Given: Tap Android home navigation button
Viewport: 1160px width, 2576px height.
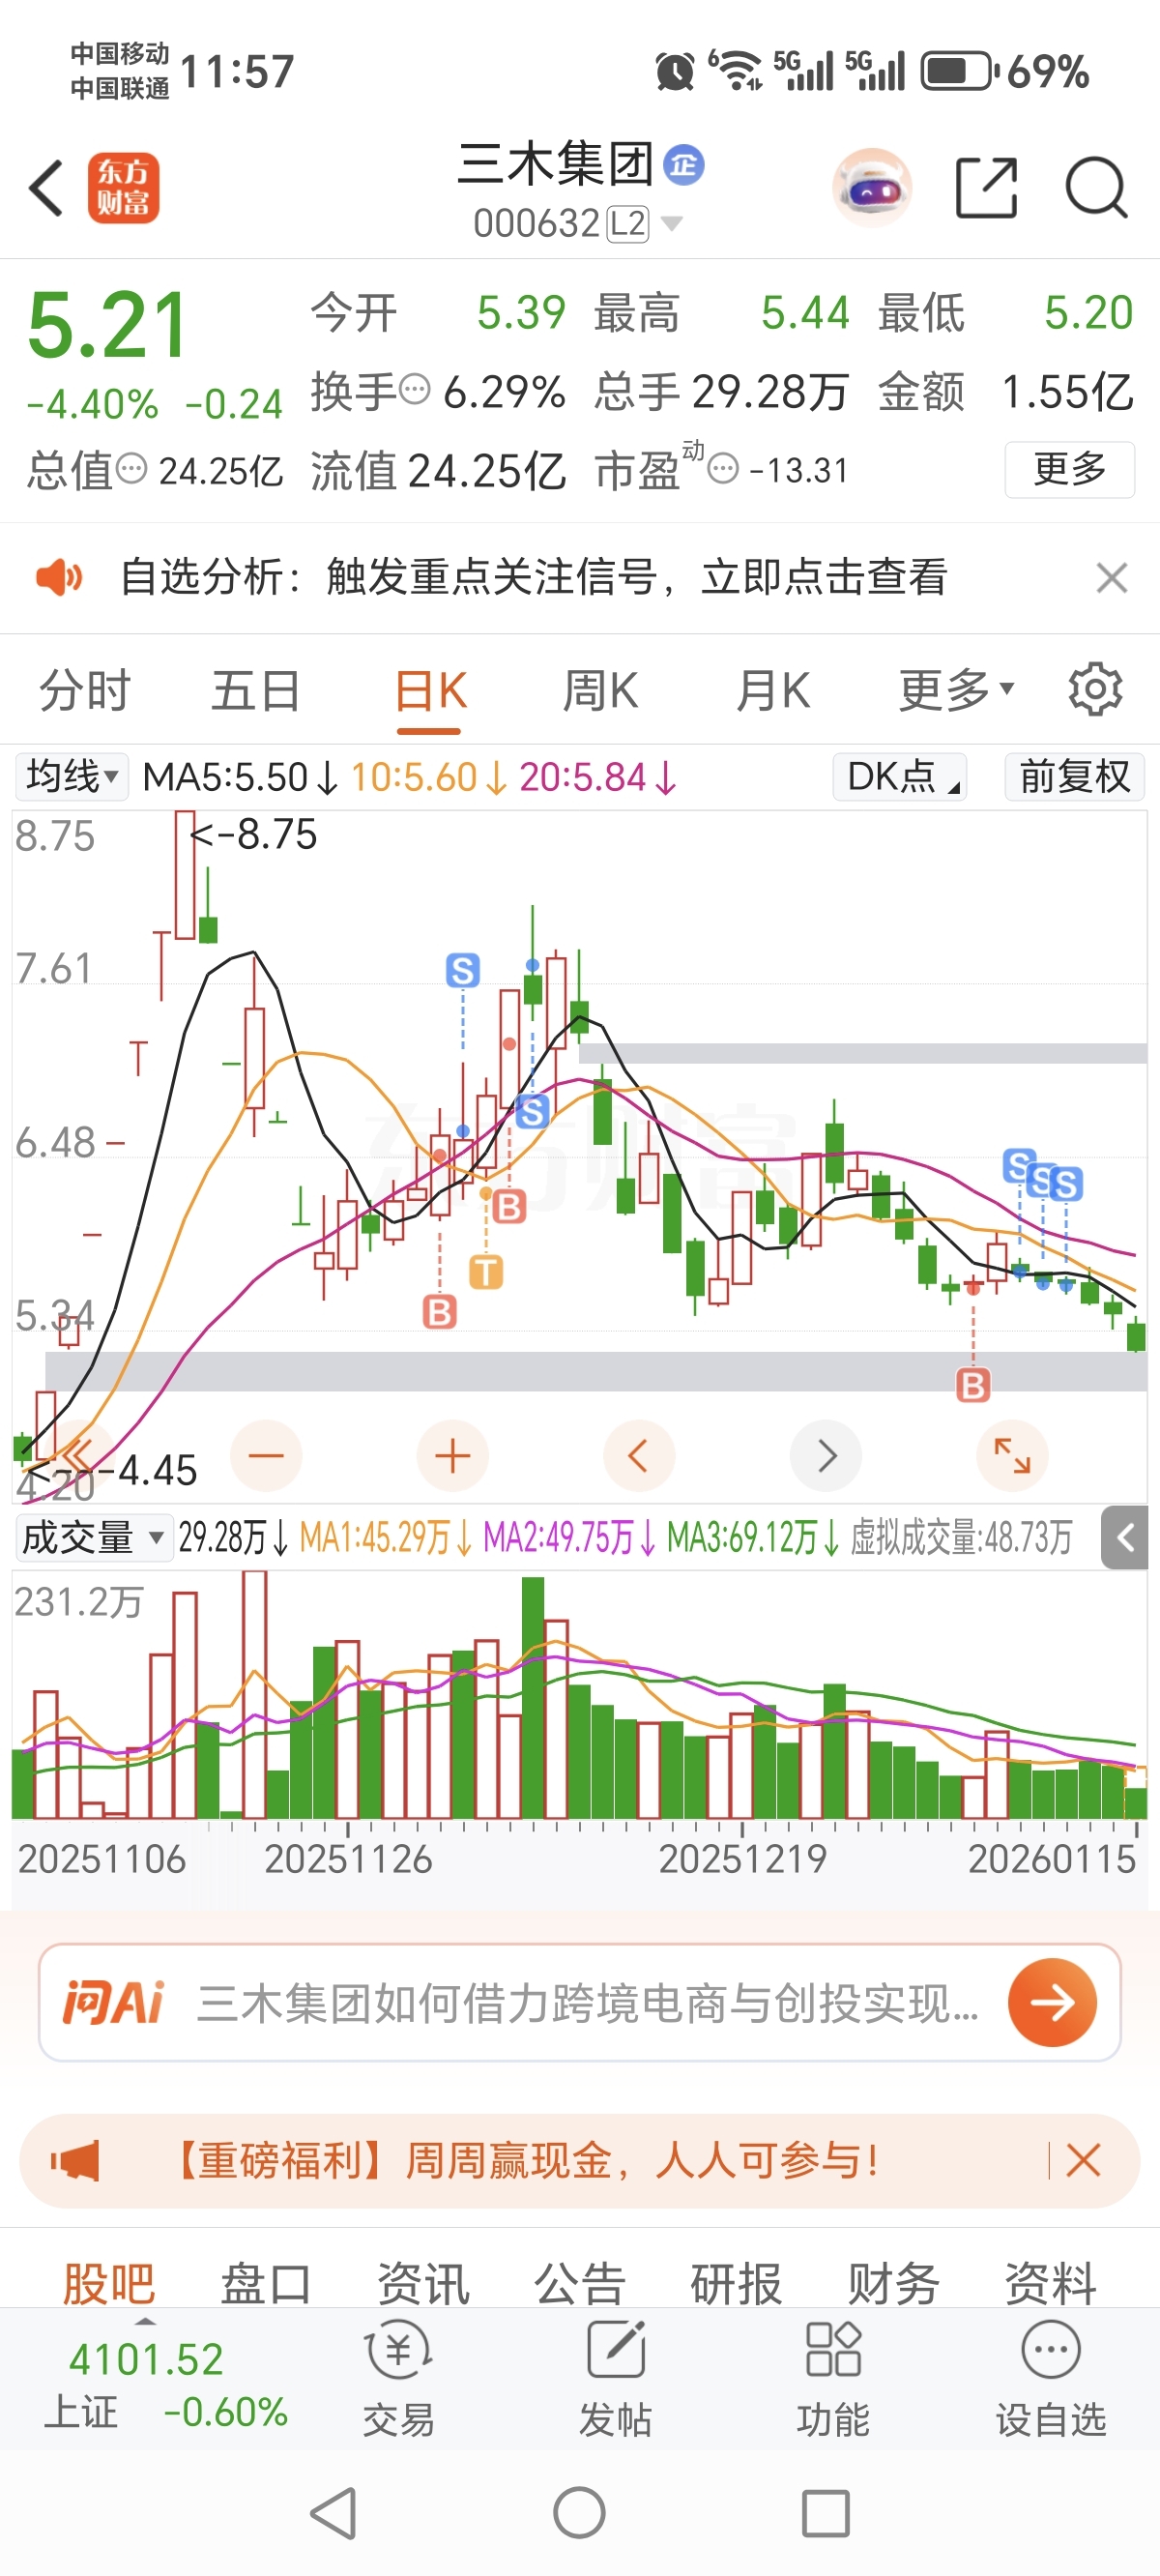Looking at the screenshot, I should coord(579,2512).
